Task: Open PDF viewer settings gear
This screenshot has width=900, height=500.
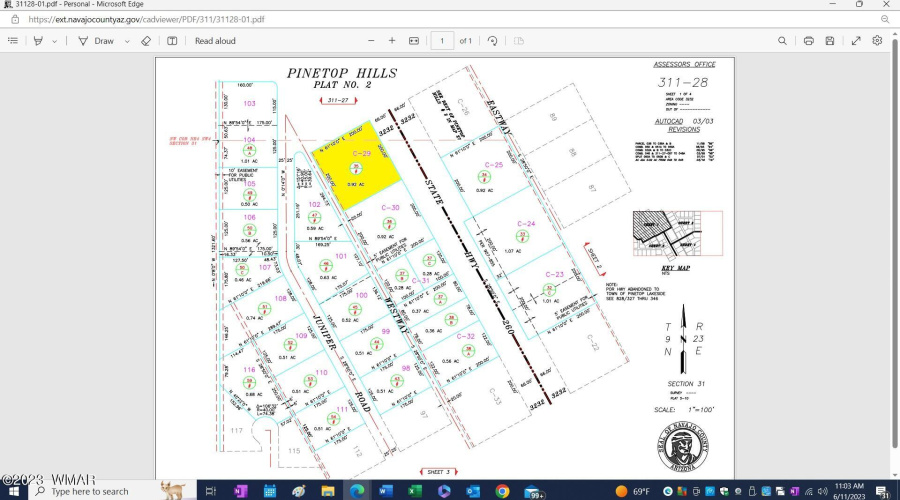Action: pos(877,41)
